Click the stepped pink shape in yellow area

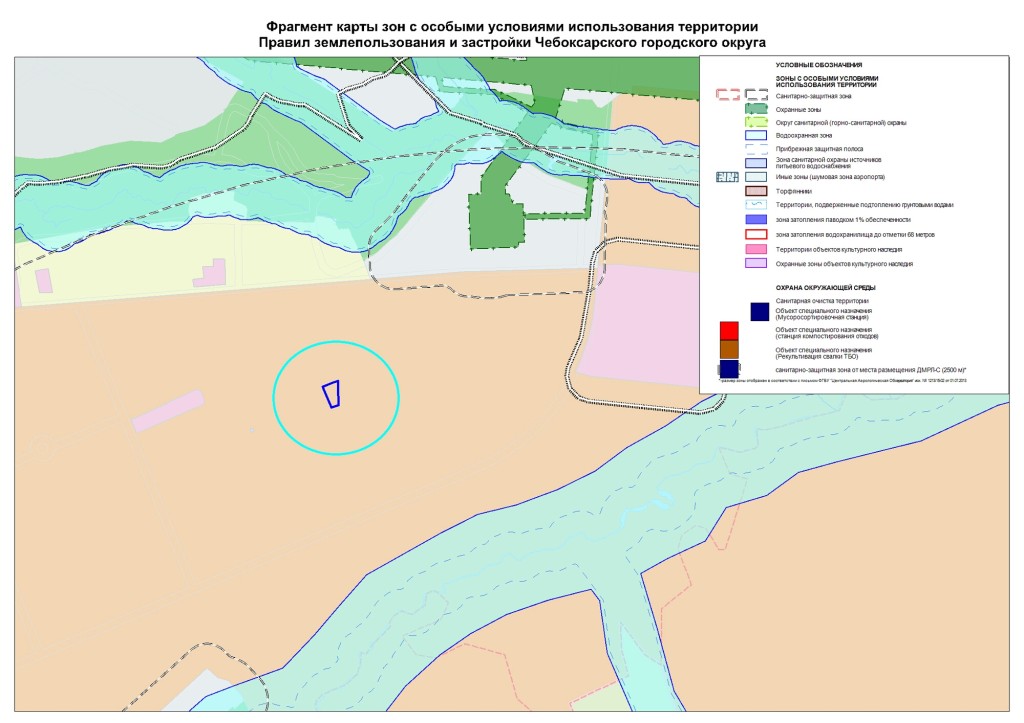point(210,273)
